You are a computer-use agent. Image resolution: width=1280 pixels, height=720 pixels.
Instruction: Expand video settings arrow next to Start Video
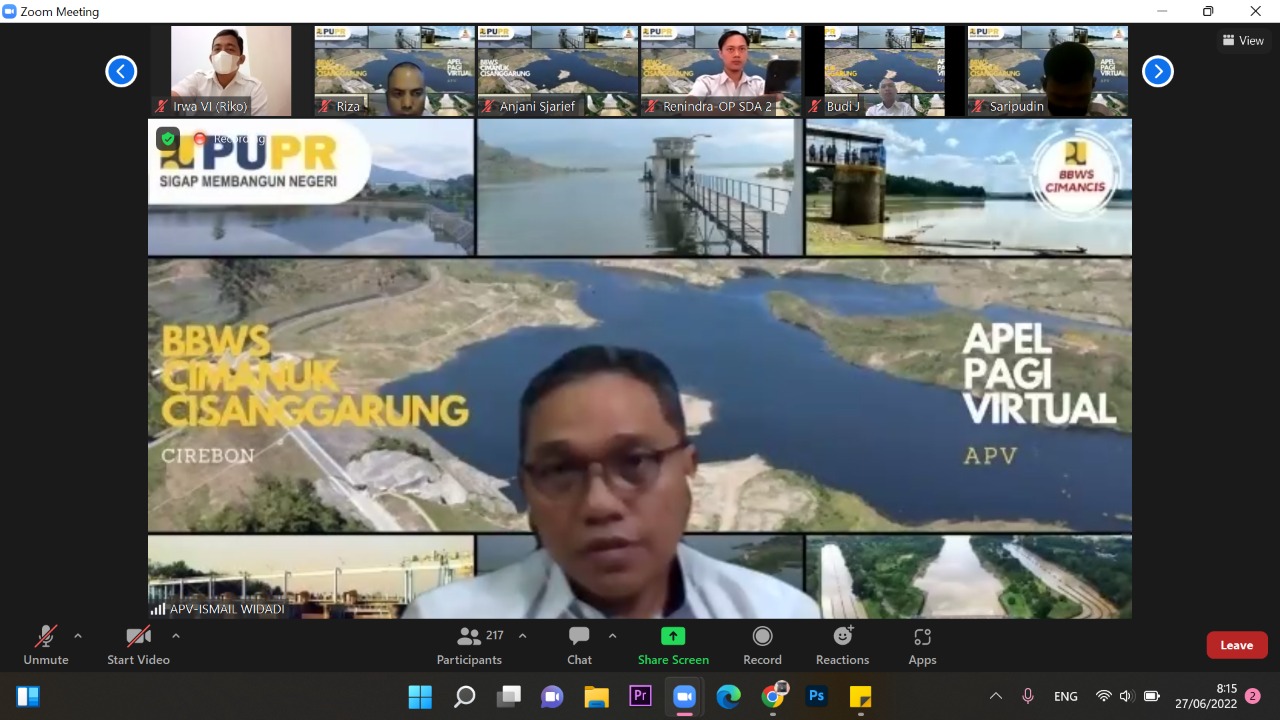(x=176, y=636)
